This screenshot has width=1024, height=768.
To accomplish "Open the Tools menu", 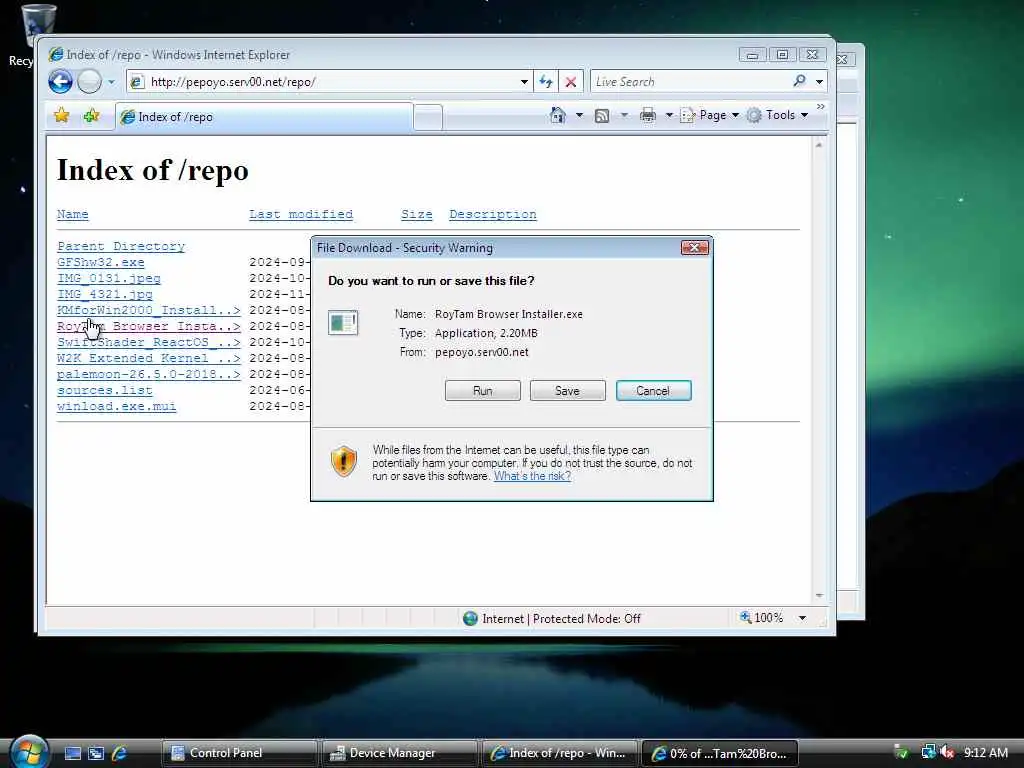I will 778,115.
